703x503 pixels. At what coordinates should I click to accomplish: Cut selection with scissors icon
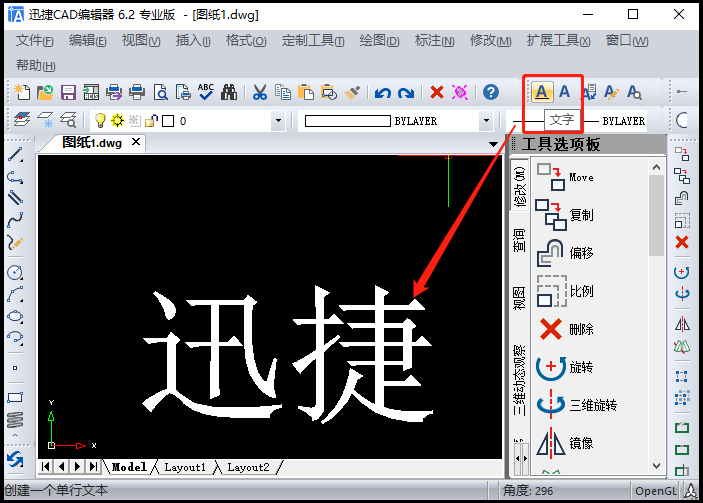click(260, 92)
